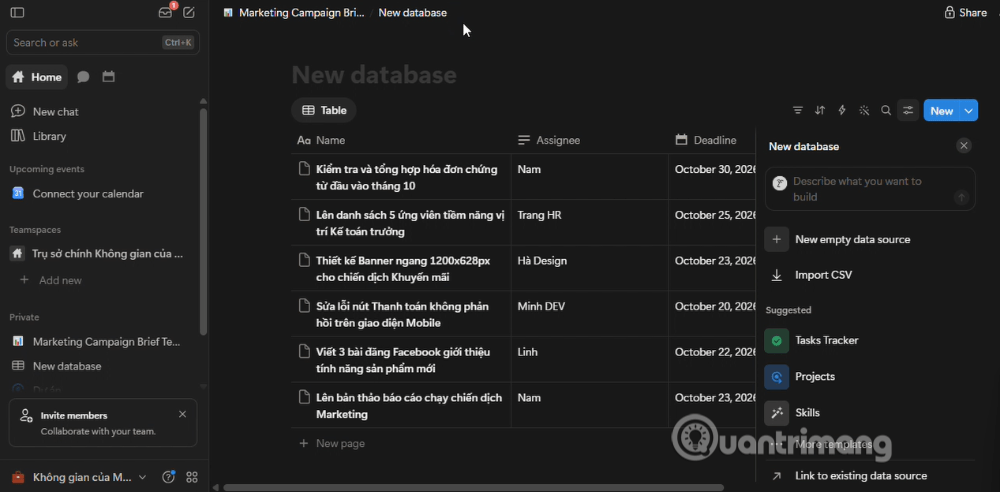The width and height of the screenshot is (1000, 492).
Task: Click Invite members in sidebar card
Action: point(74,415)
